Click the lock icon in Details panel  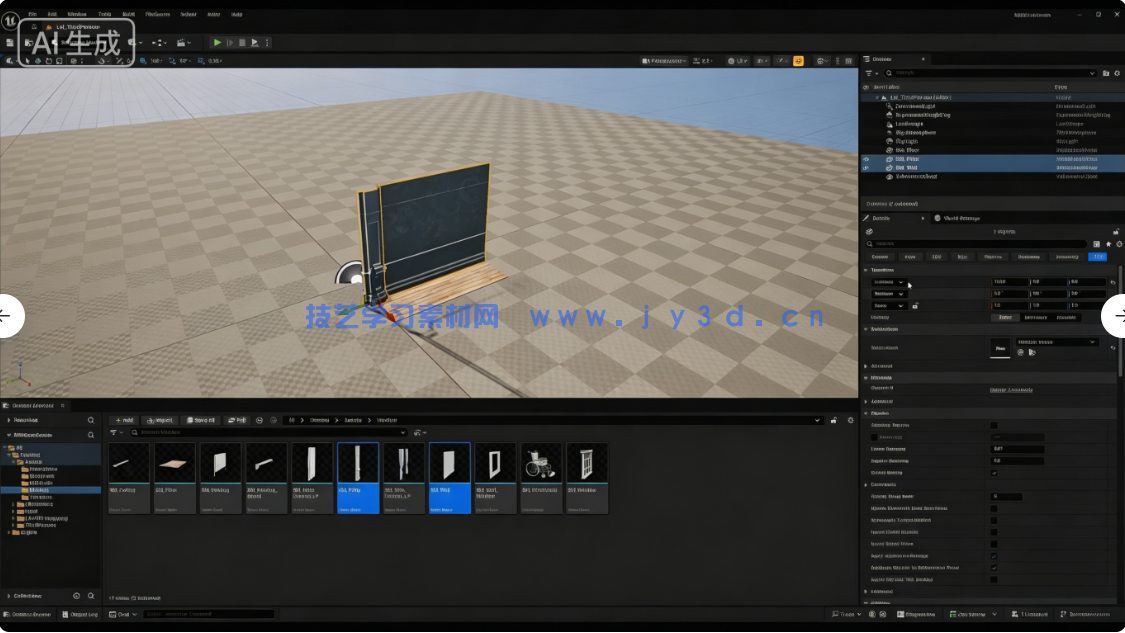pyautogui.click(x=1116, y=231)
